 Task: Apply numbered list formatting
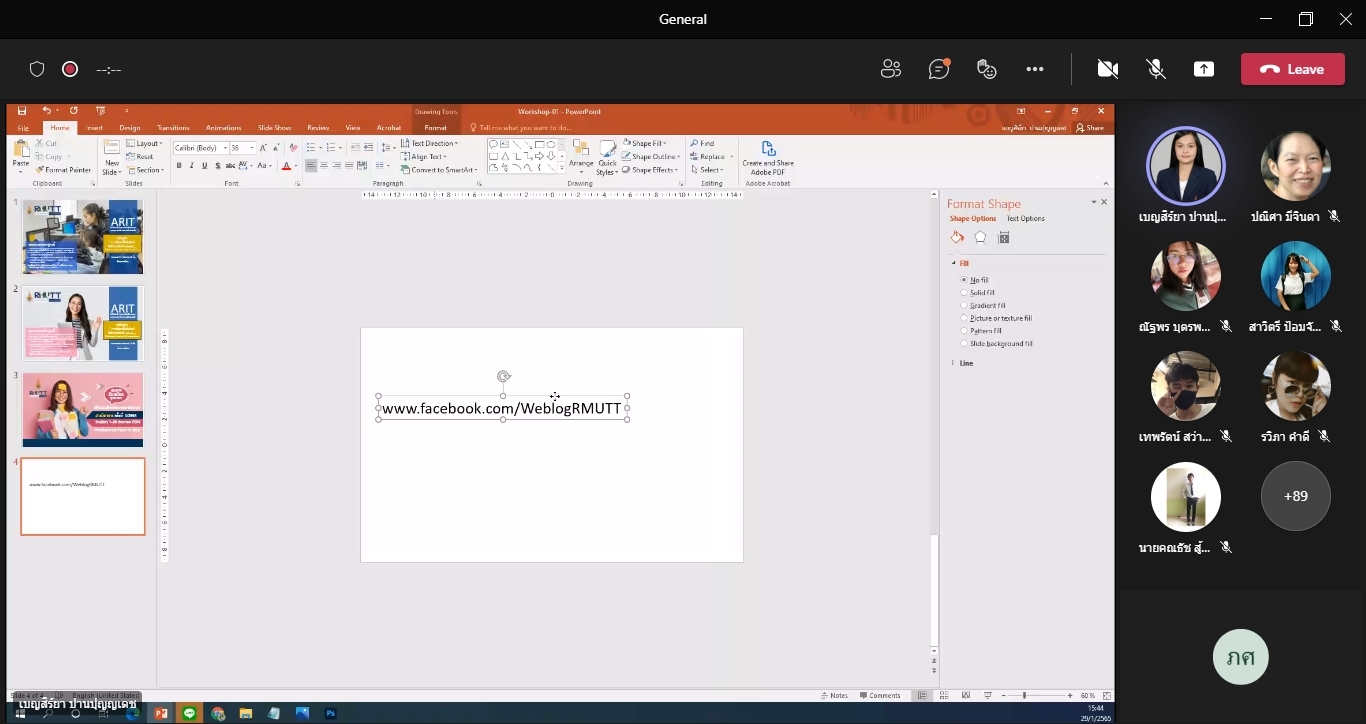(331, 148)
